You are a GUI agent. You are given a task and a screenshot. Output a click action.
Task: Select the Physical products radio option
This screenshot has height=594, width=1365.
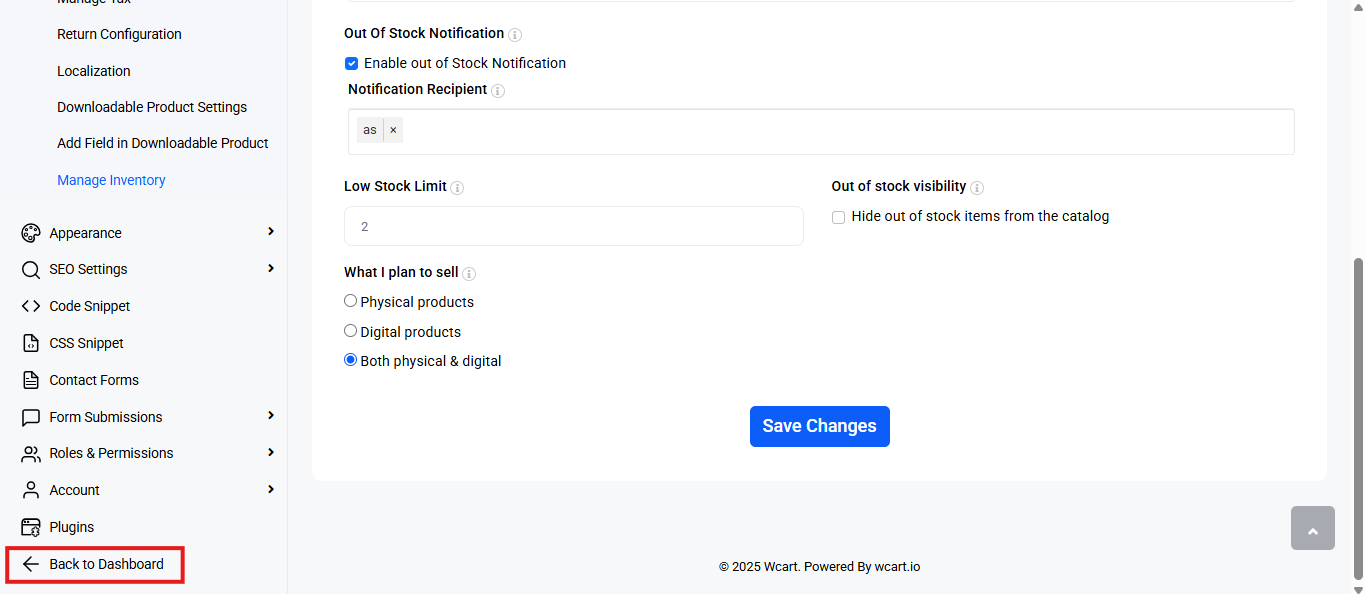click(x=350, y=301)
